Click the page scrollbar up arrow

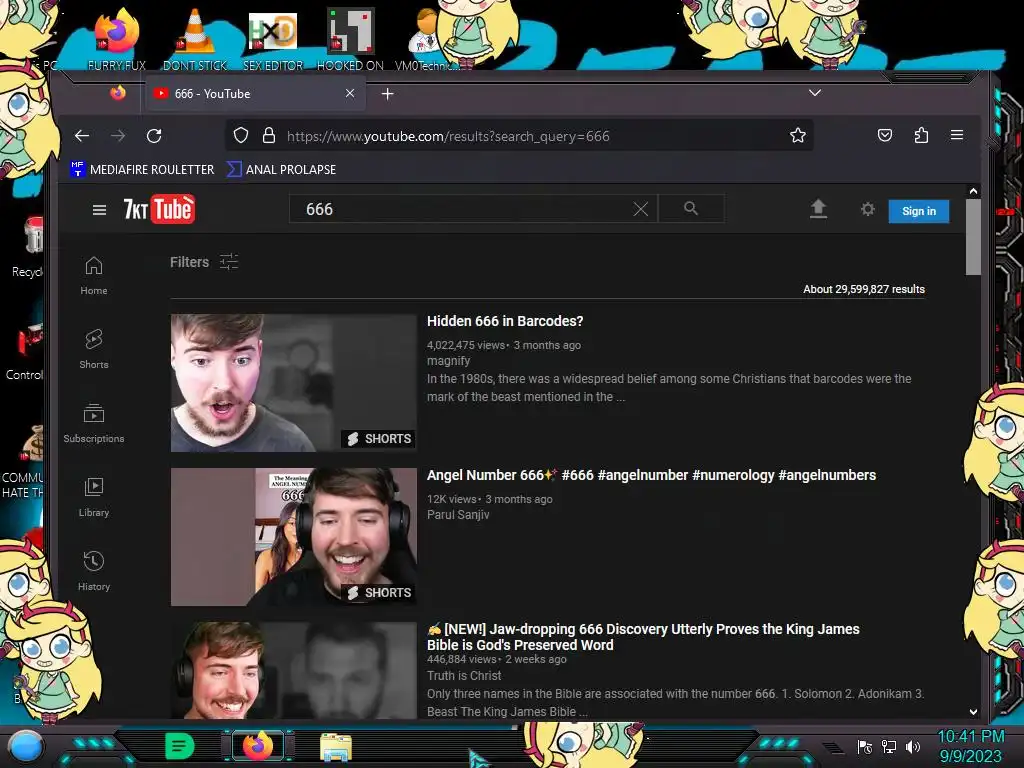tap(973, 191)
